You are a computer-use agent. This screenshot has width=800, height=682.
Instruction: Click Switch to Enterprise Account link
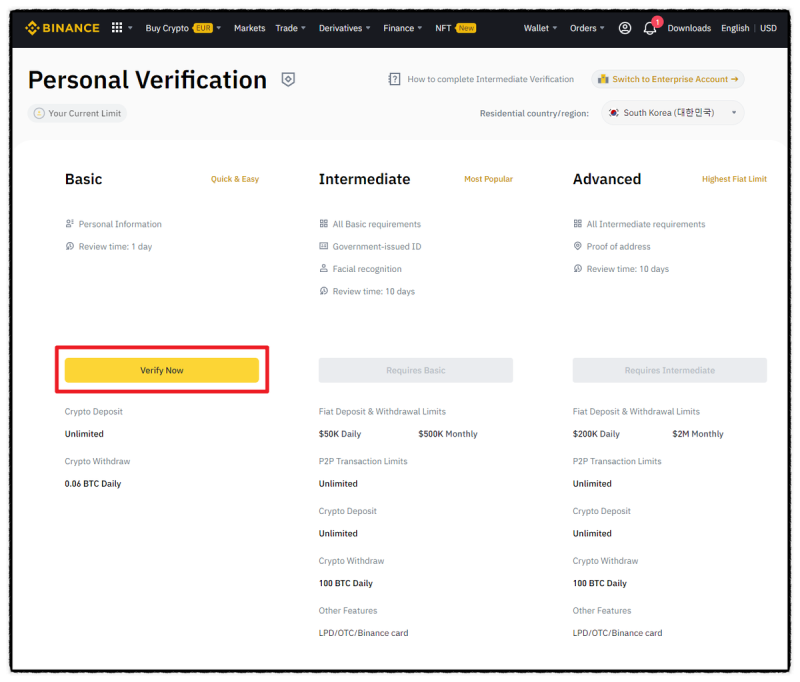click(668, 79)
